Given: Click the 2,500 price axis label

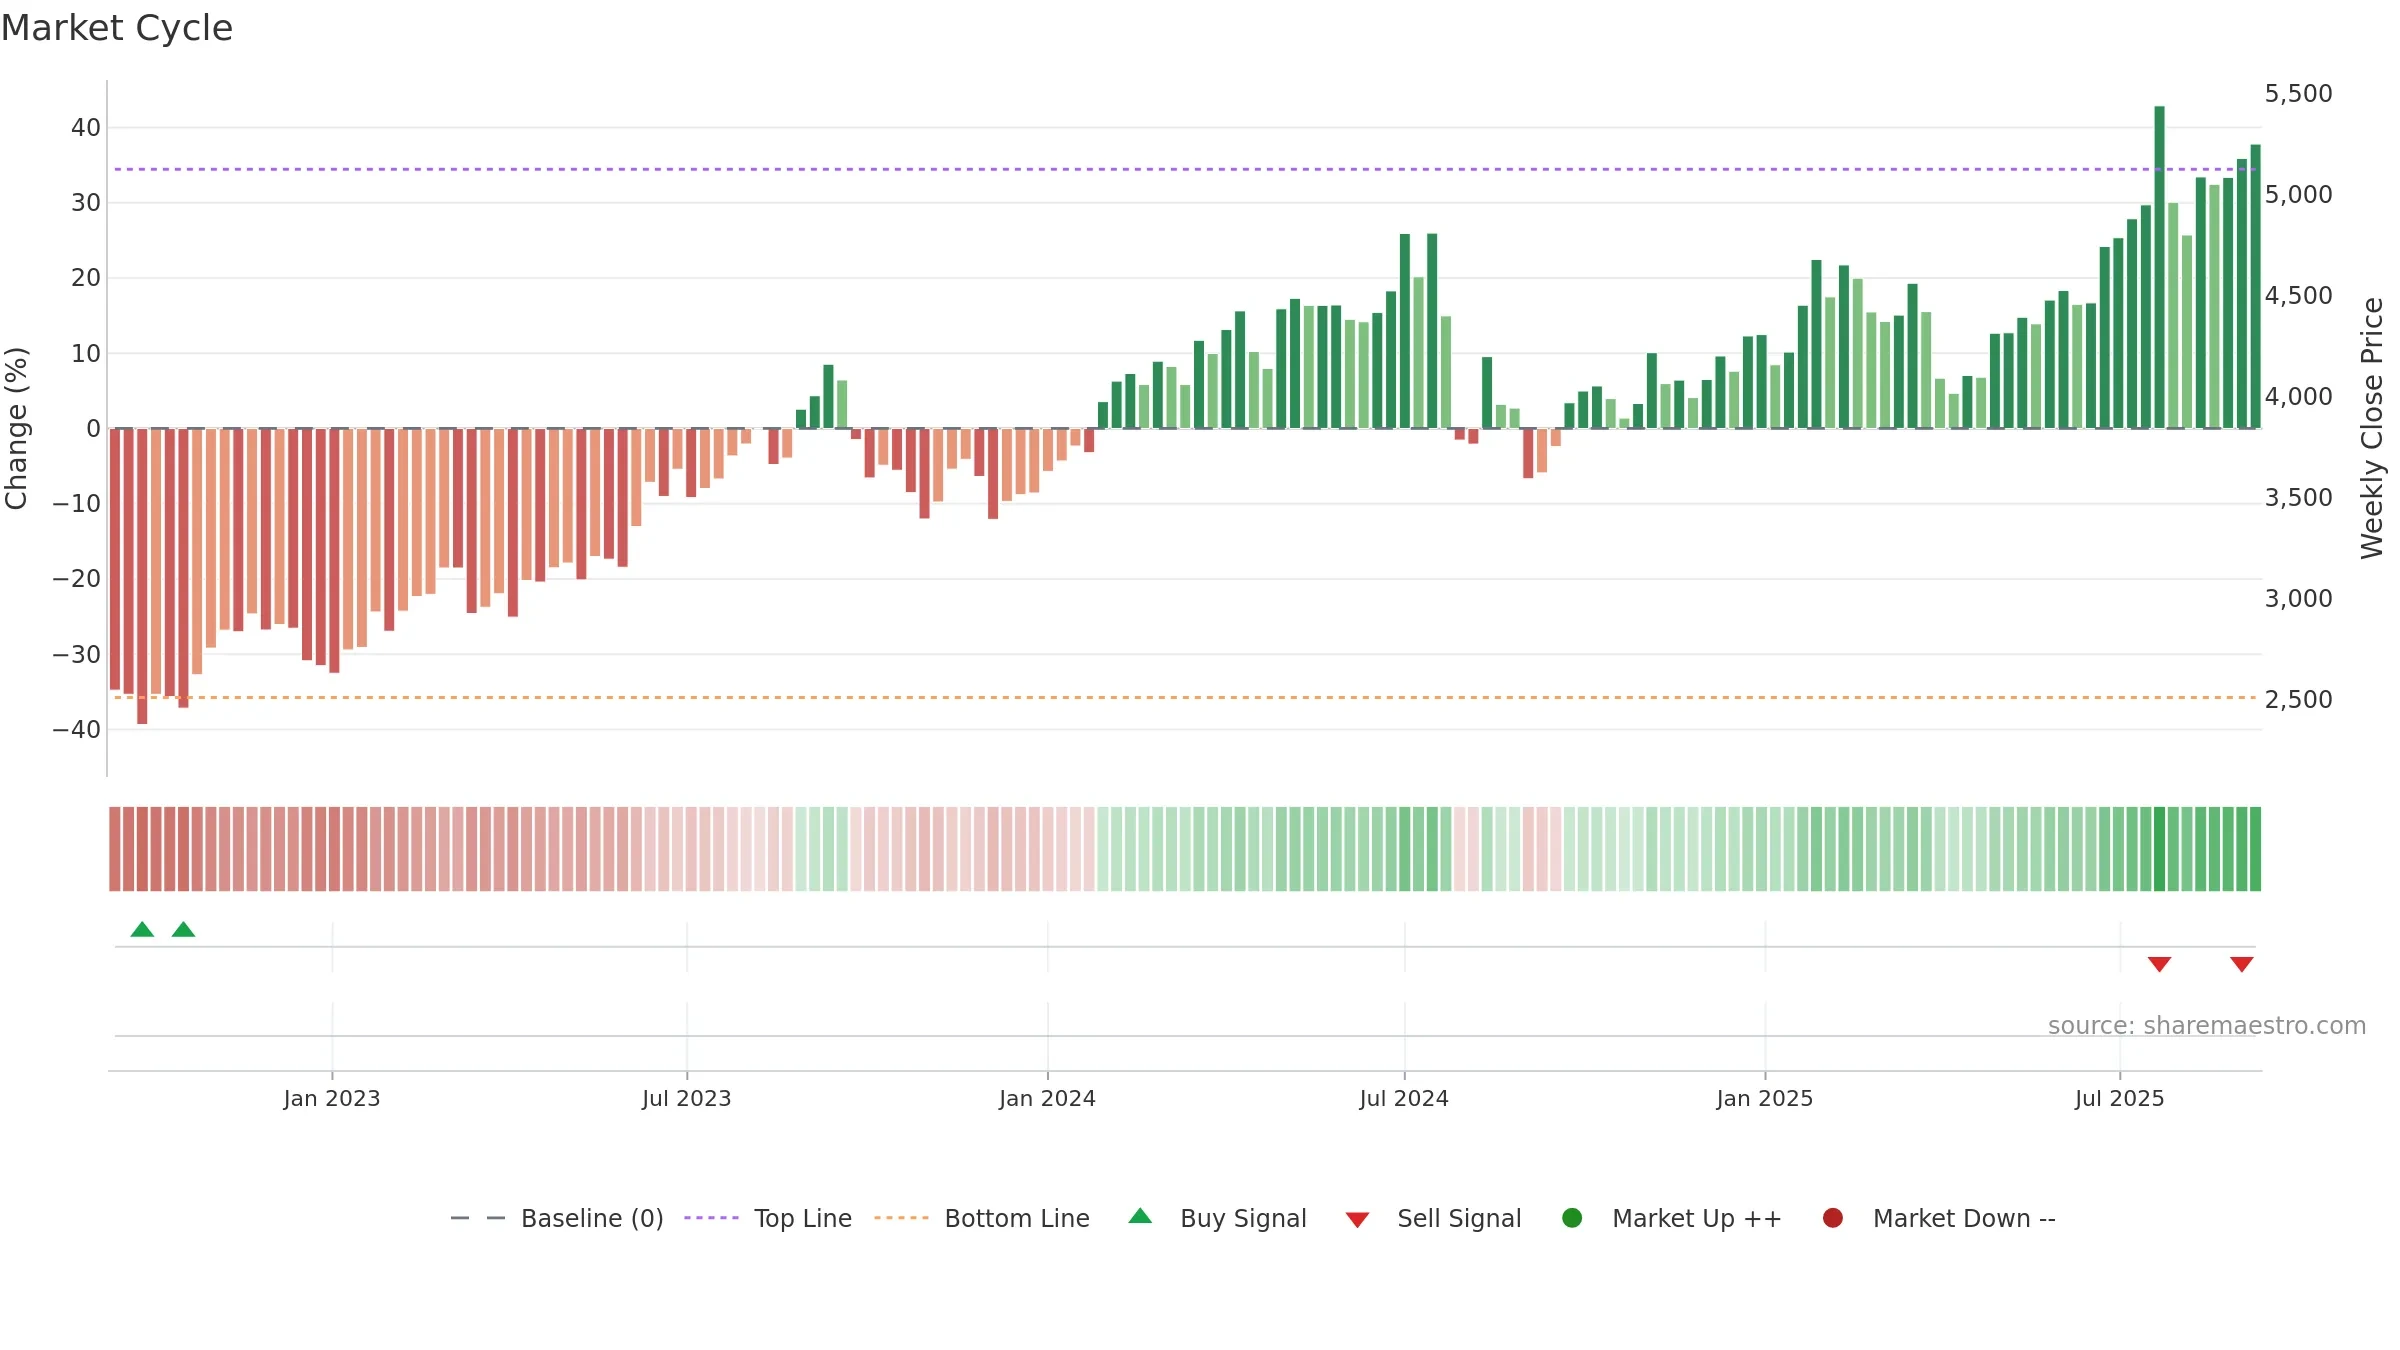Looking at the screenshot, I should coord(2298,700).
